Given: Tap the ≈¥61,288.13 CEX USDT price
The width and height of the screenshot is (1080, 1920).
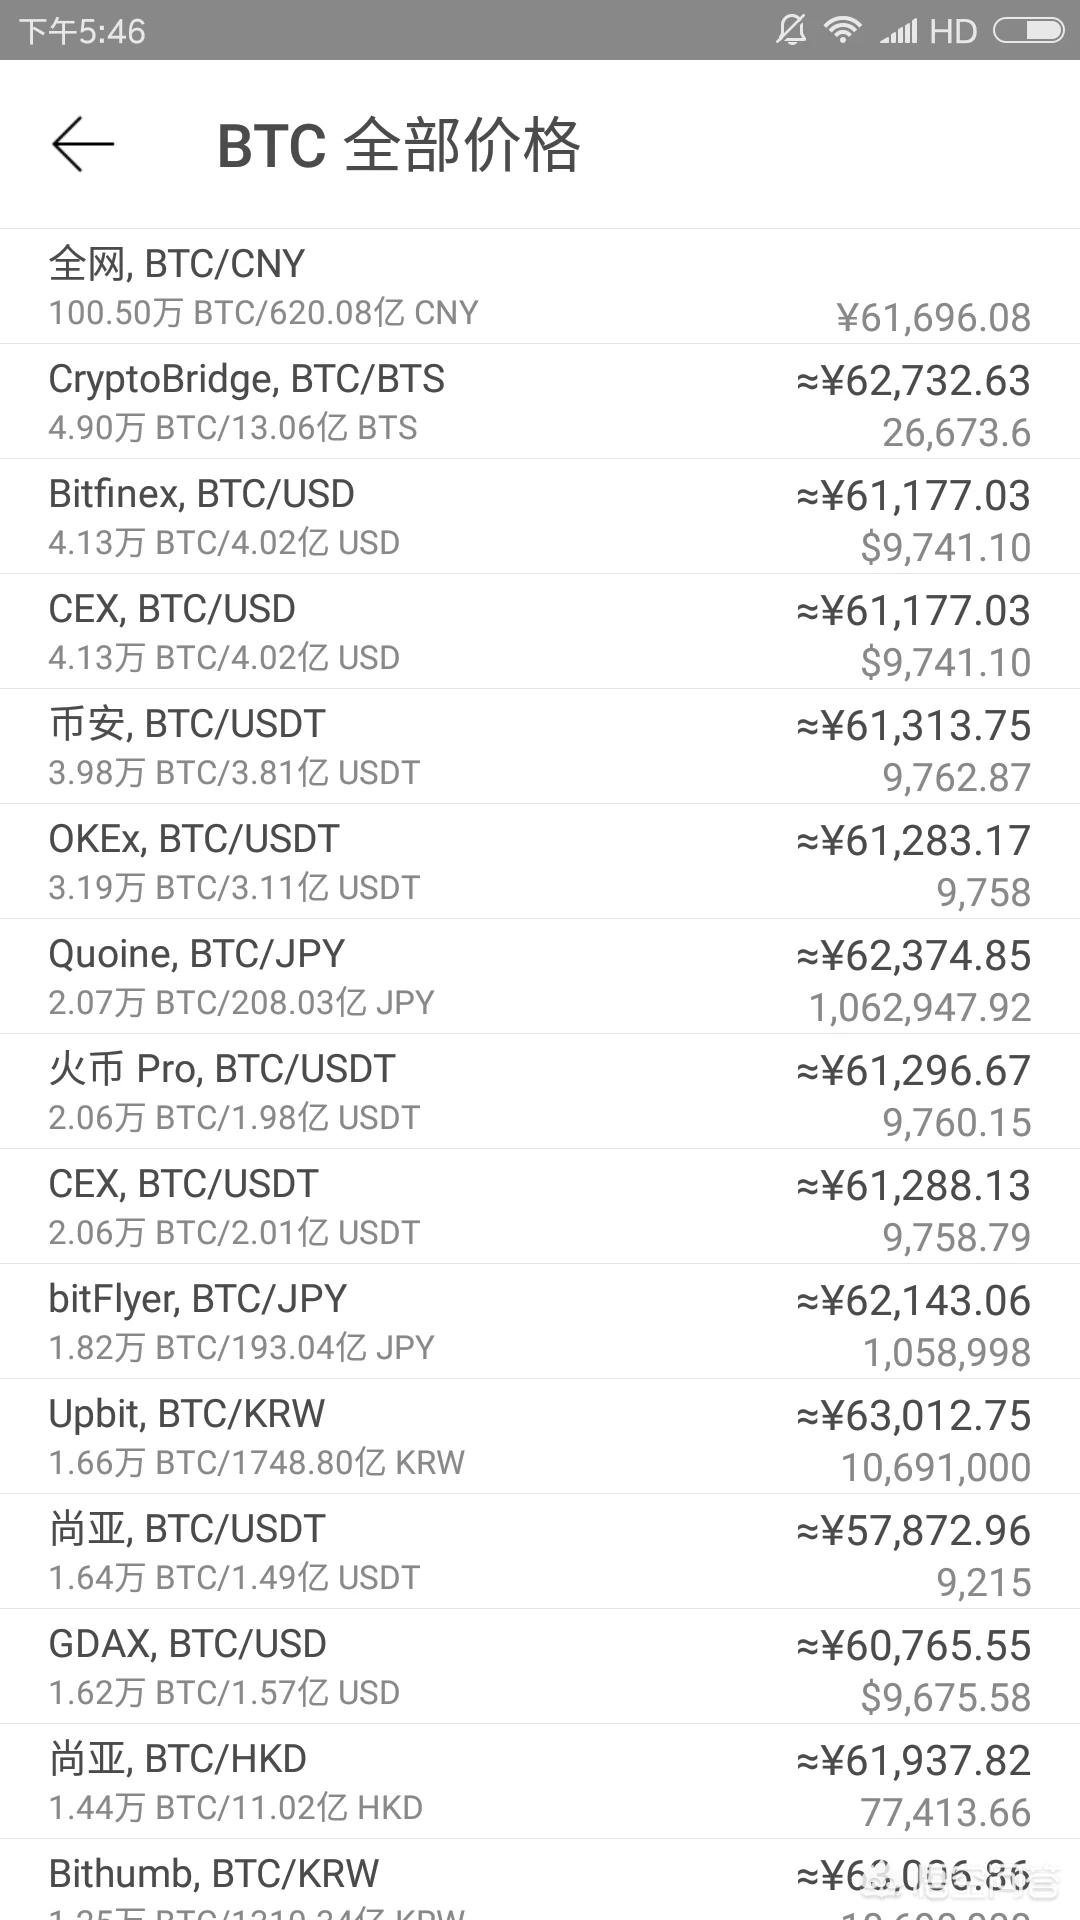Looking at the screenshot, I should coord(913,1186).
